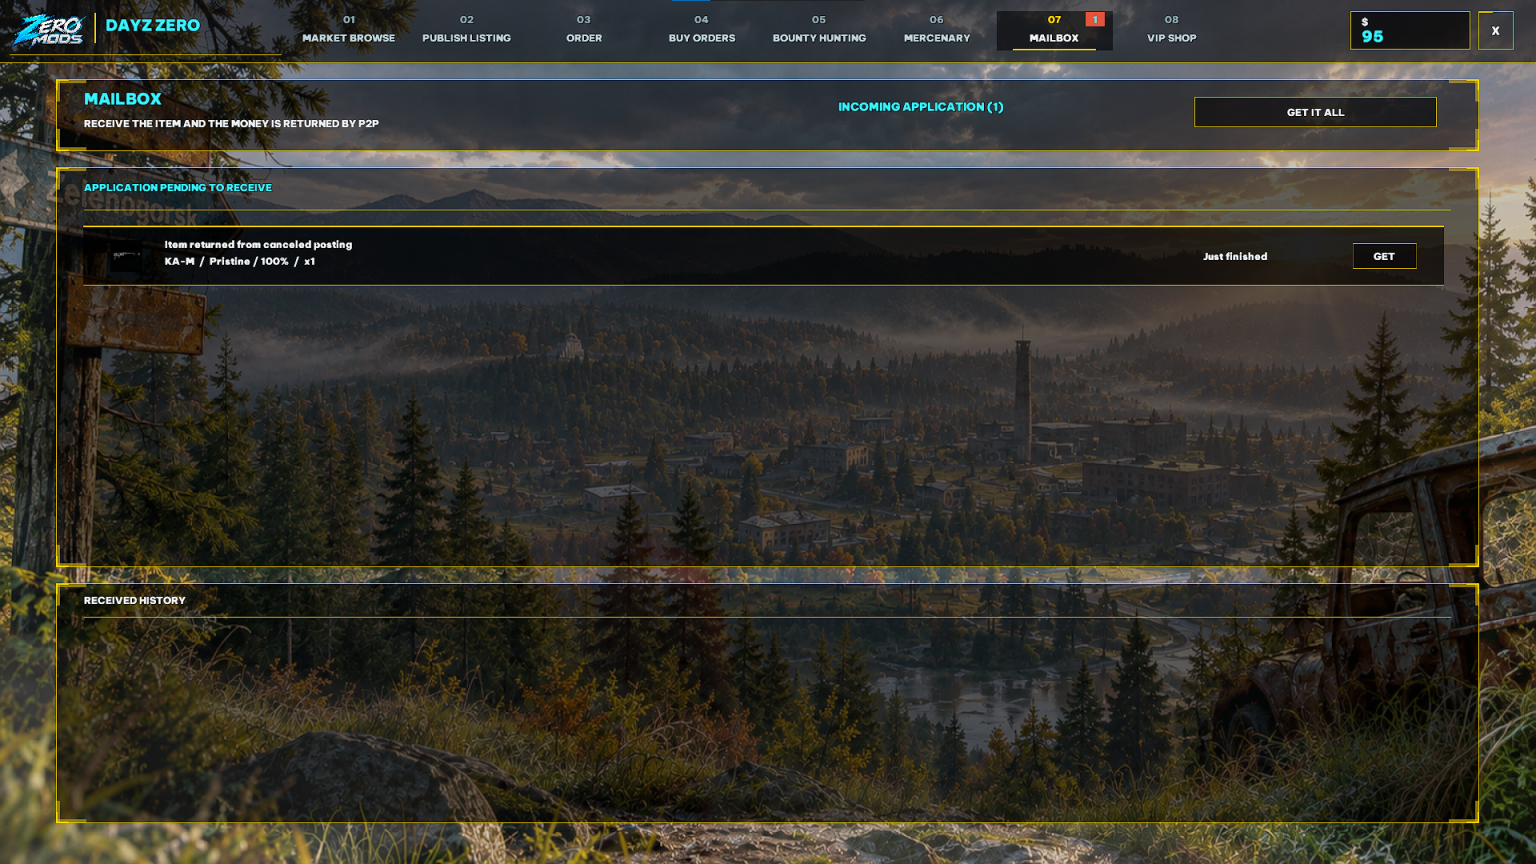This screenshot has width=1536, height=864.
Task: Close the market window with X
Action: coord(1496,31)
